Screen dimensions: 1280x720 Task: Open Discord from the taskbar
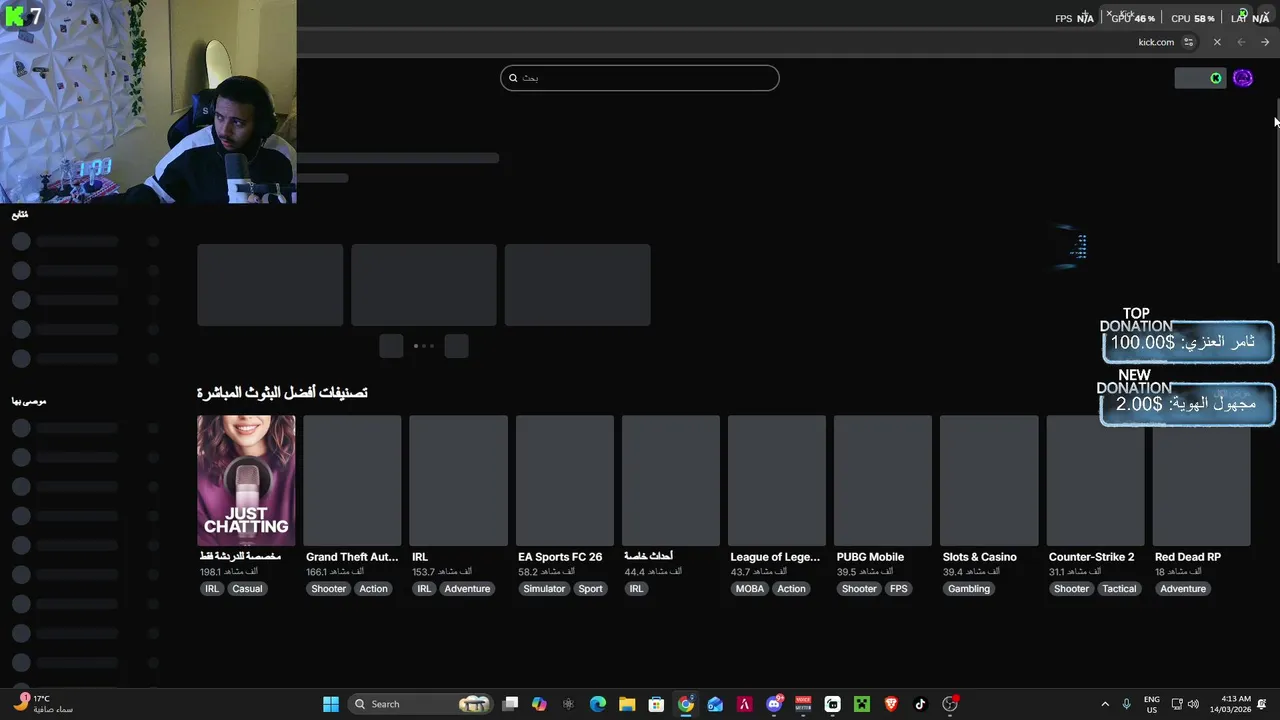pyautogui.click(x=774, y=704)
